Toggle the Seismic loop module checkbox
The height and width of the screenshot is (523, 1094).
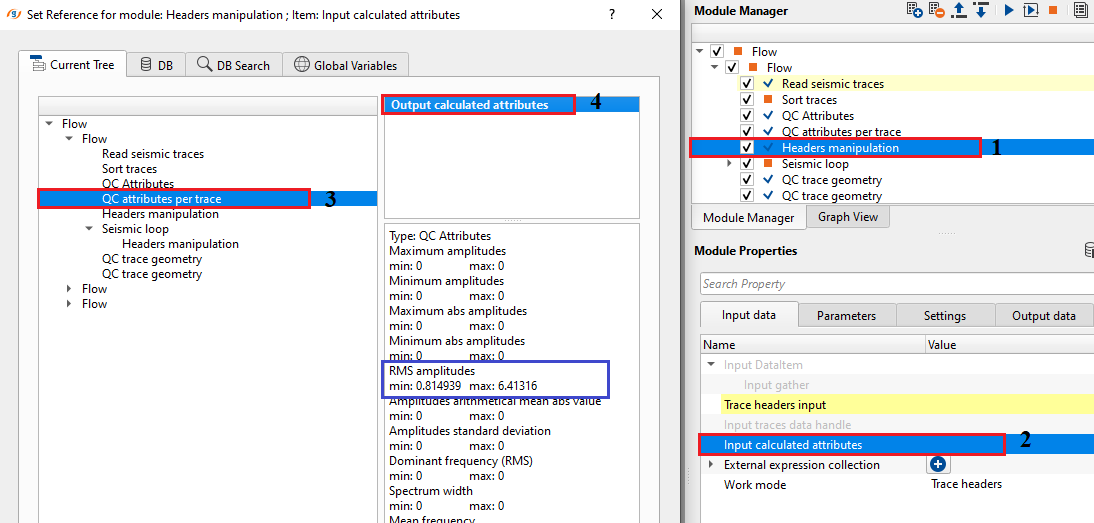pyautogui.click(x=747, y=164)
